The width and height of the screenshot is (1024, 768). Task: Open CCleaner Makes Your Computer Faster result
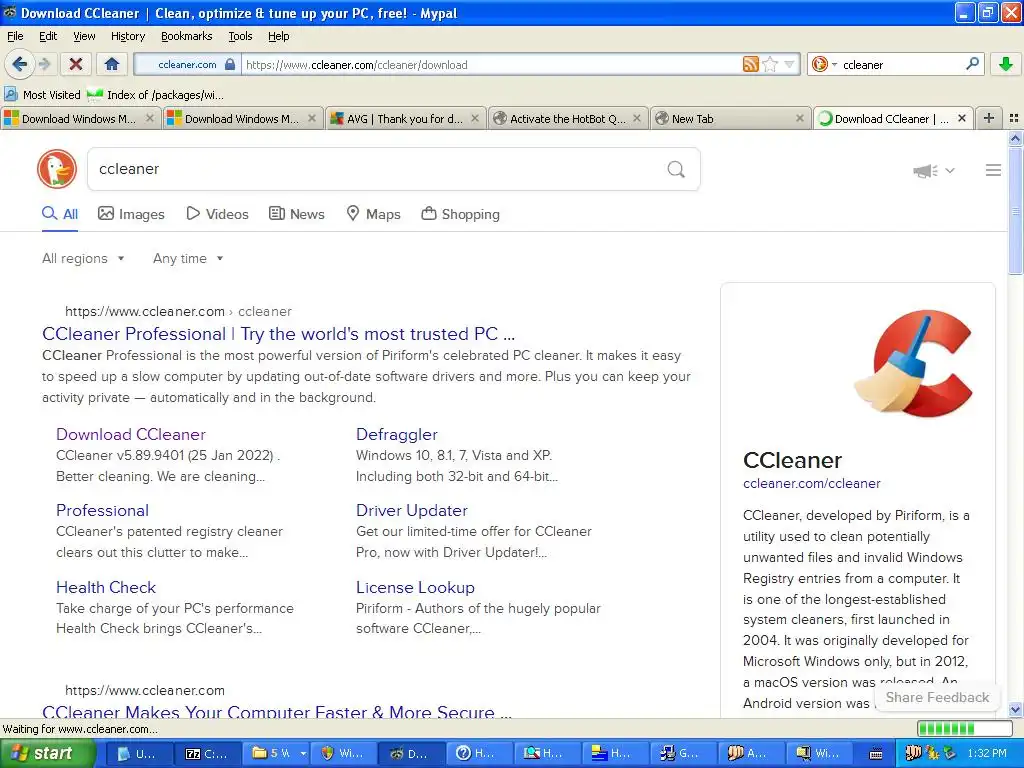pyautogui.click(x=277, y=711)
